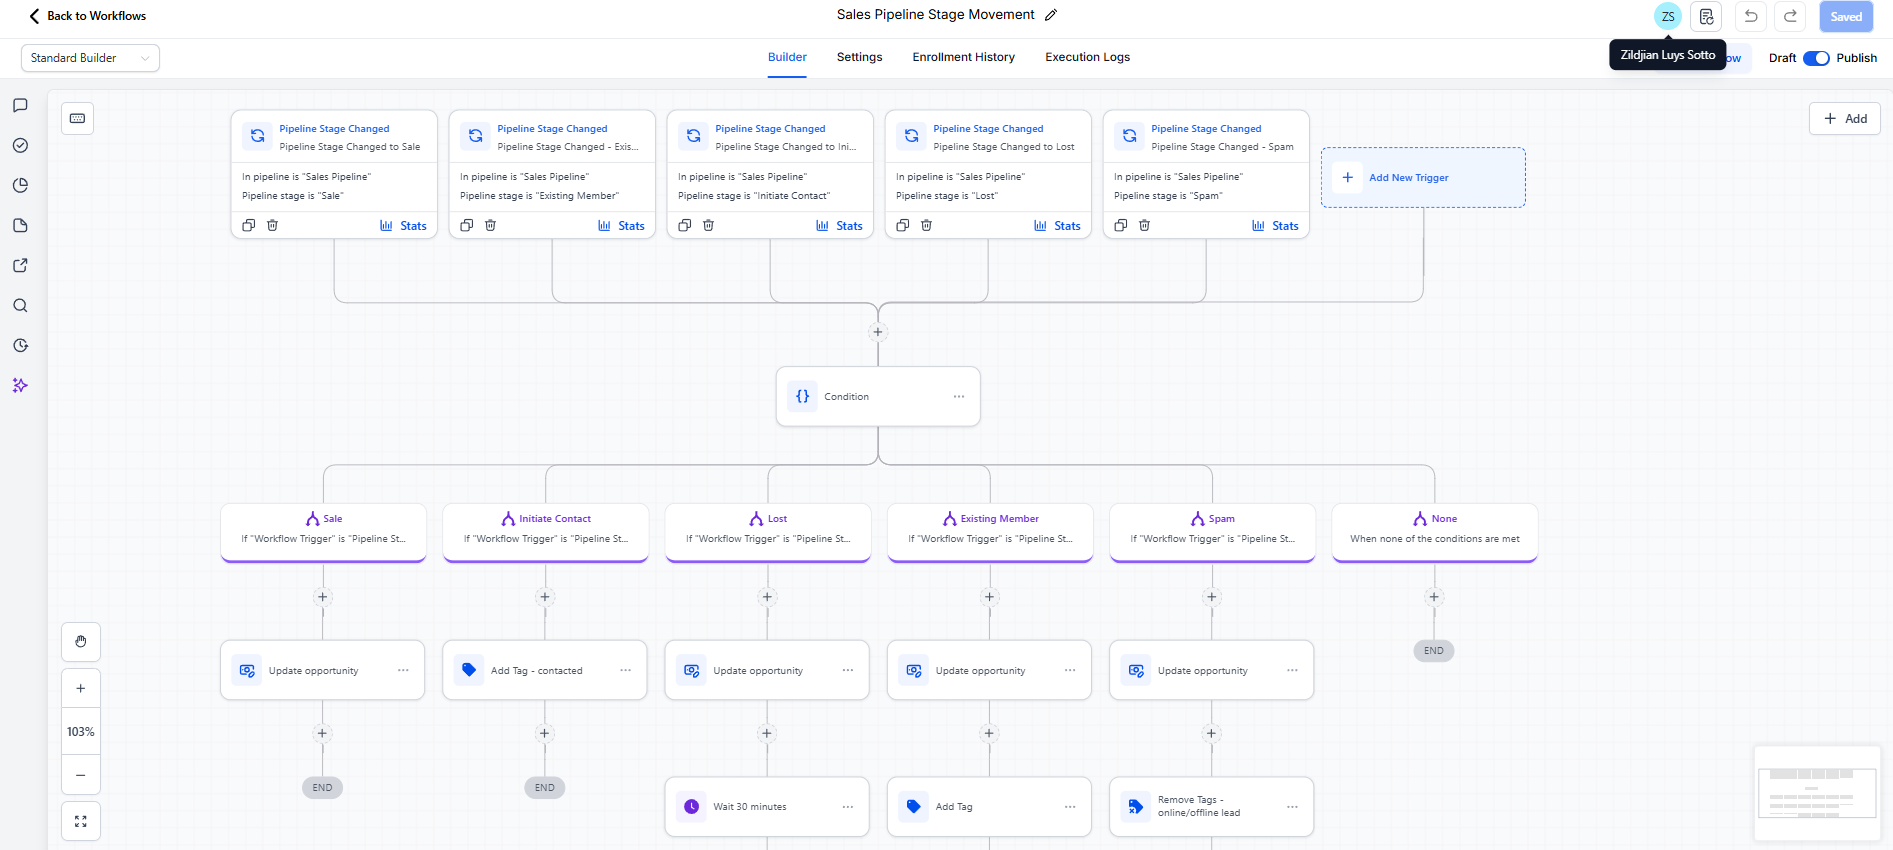Open options for Remove Tags action
The width and height of the screenshot is (1893, 850).
click(x=1292, y=806)
